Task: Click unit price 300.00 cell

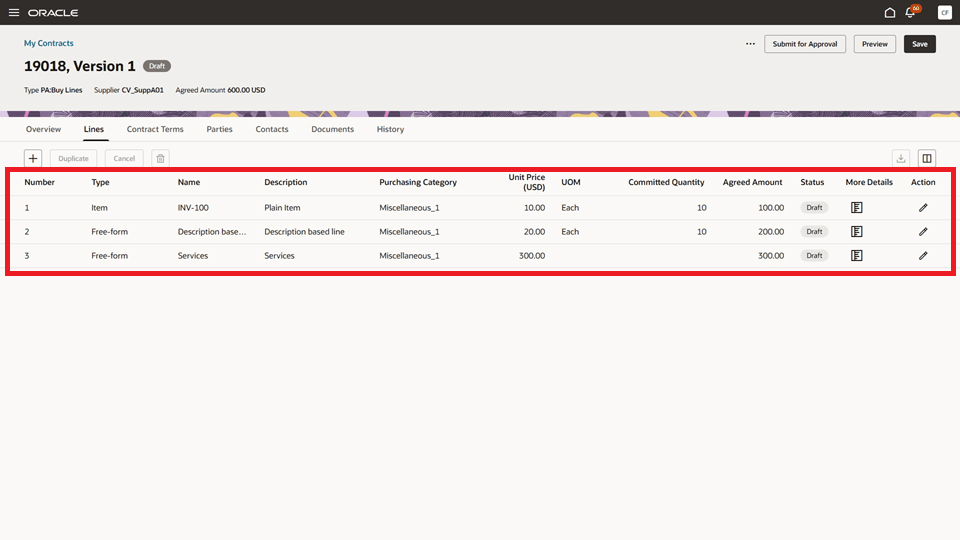Action: click(x=532, y=255)
